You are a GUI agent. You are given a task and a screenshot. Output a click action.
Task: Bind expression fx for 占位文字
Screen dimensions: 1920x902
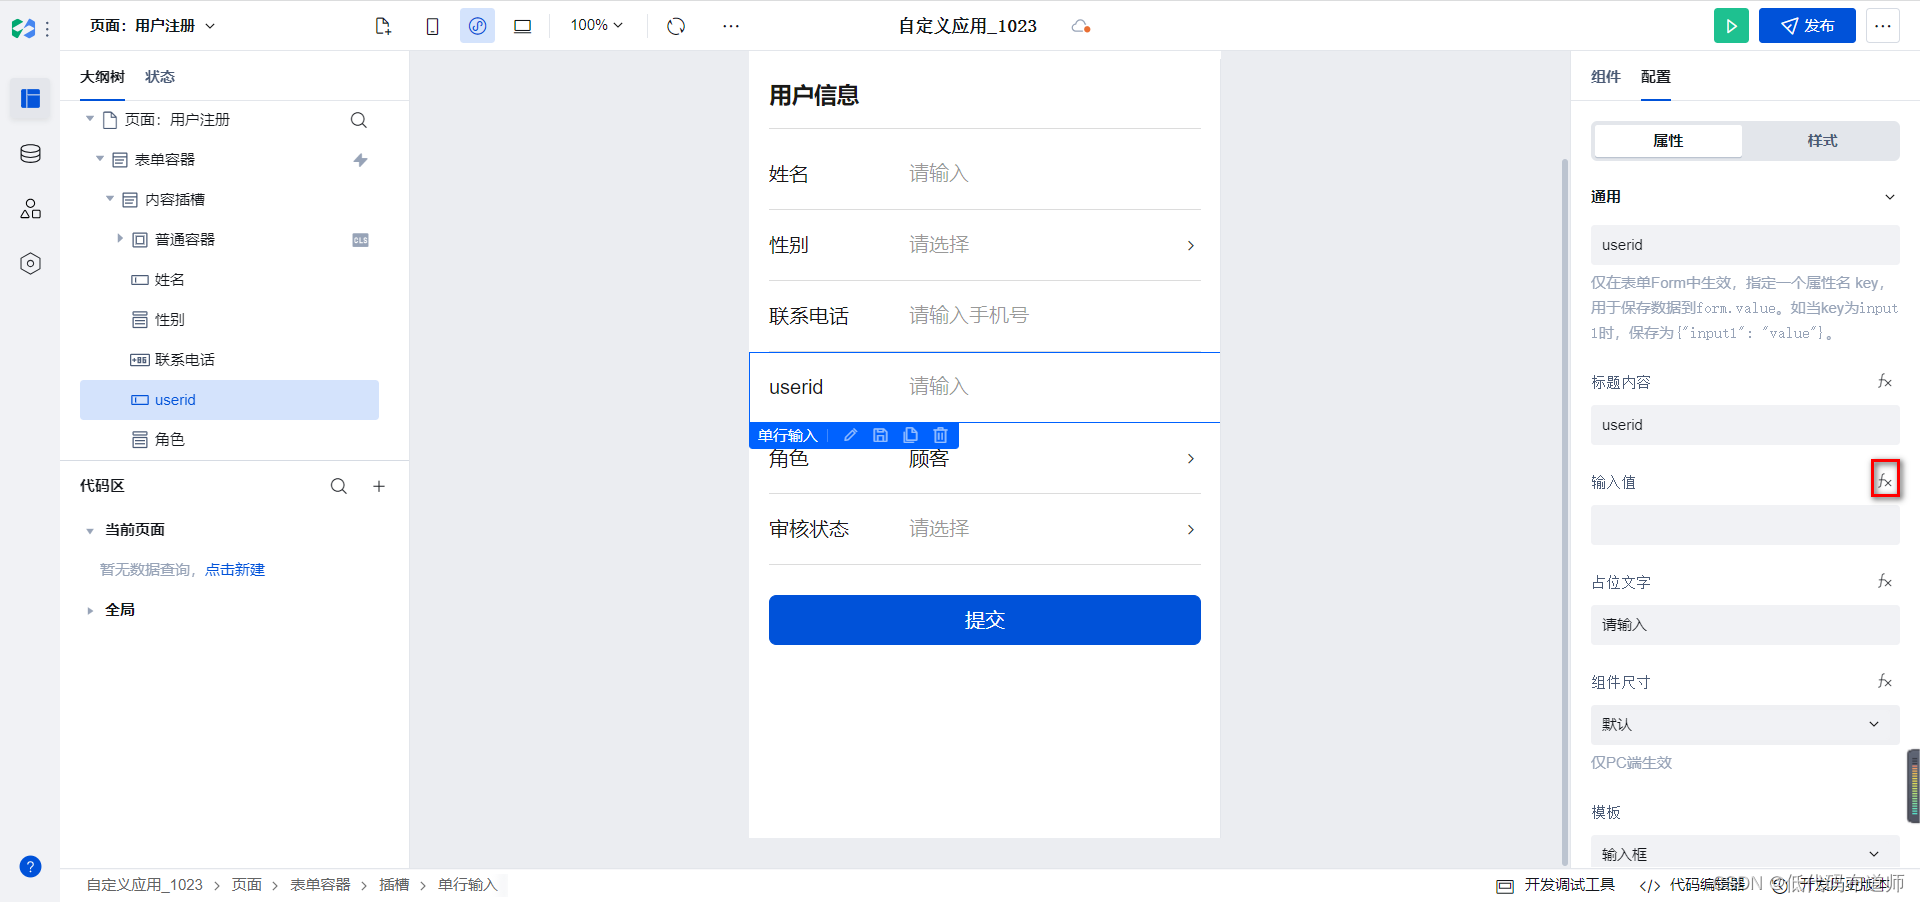tap(1885, 581)
